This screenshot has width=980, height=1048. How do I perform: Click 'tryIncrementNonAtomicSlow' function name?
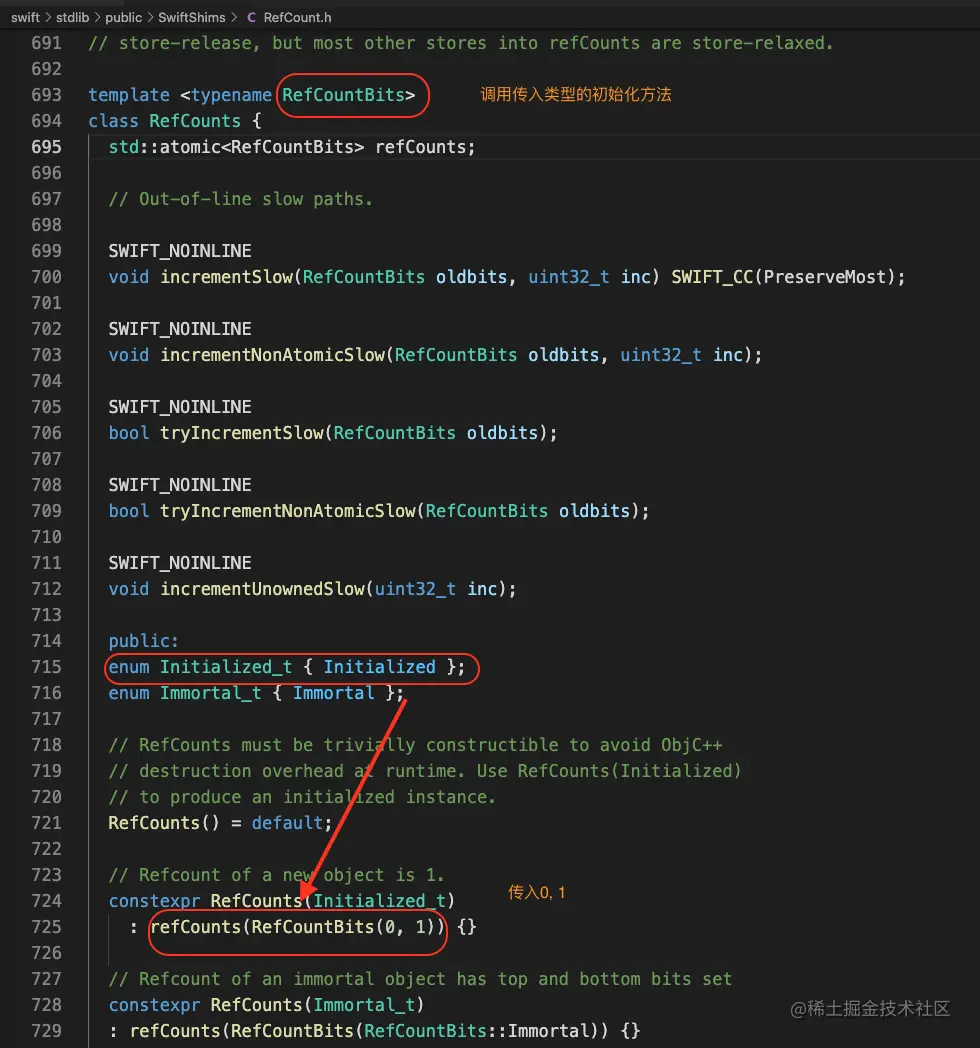point(287,511)
